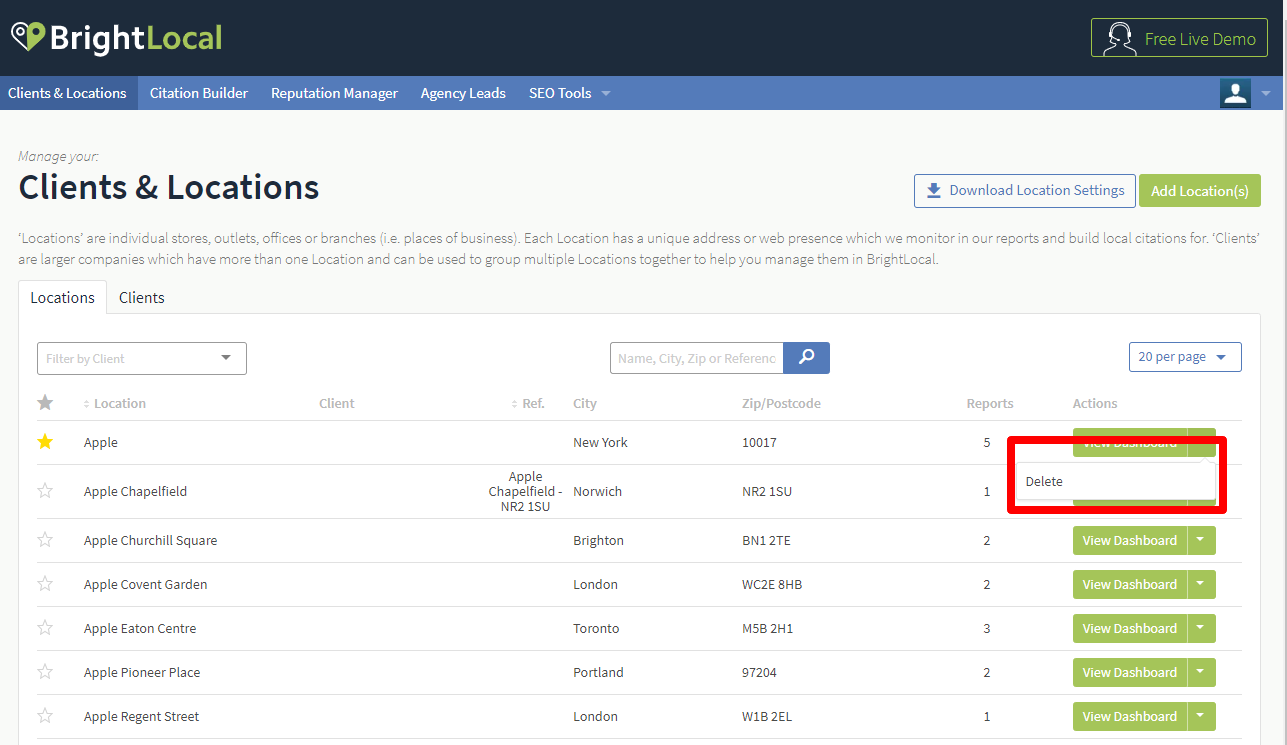Sort the table by Ref. column
The image size is (1287, 745).
pyautogui.click(x=528, y=404)
